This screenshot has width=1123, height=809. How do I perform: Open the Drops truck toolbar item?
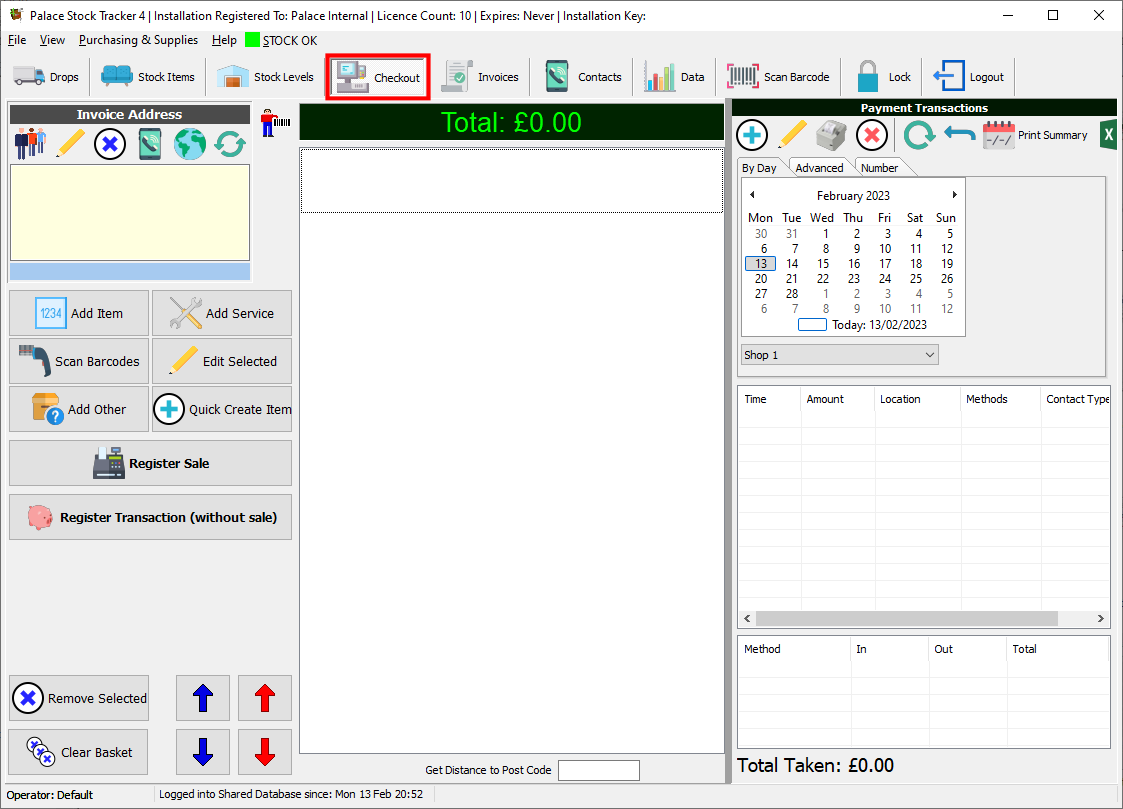click(x=46, y=77)
